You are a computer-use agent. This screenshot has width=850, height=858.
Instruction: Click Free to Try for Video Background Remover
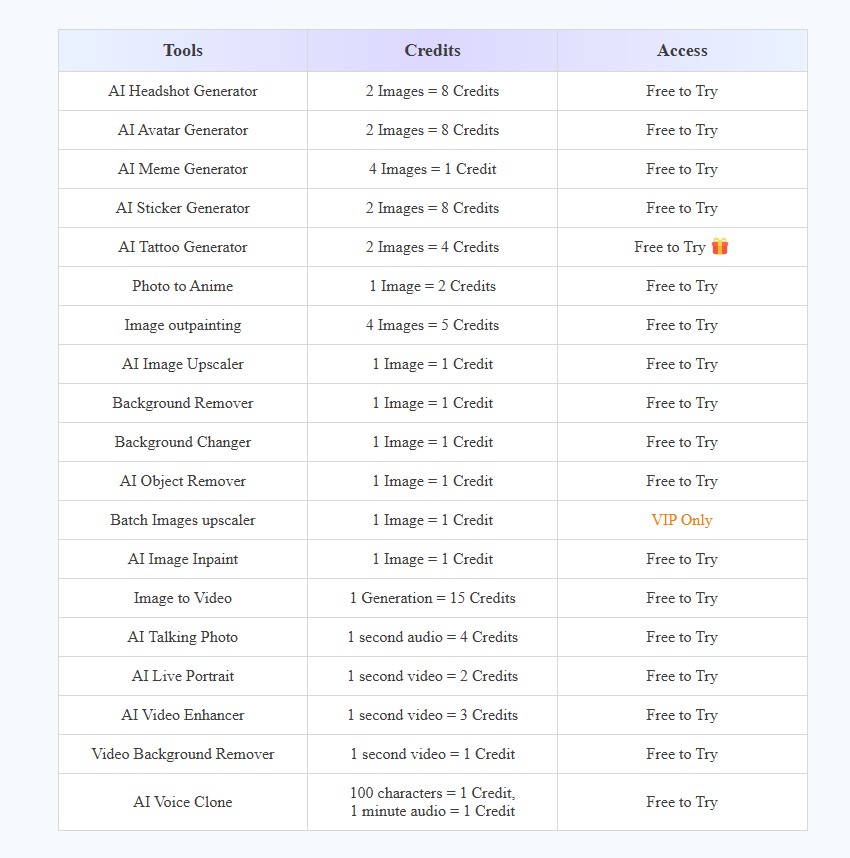682,754
